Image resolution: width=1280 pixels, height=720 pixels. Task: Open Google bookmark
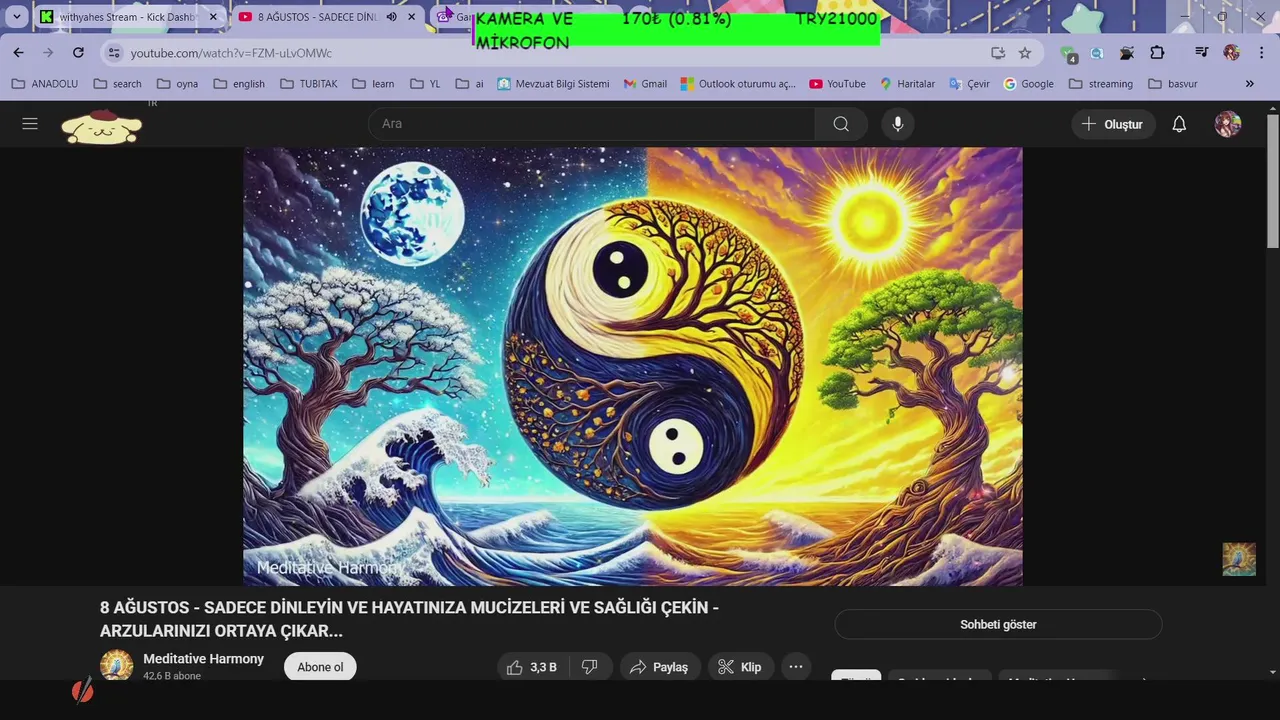tap(1028, 84)
